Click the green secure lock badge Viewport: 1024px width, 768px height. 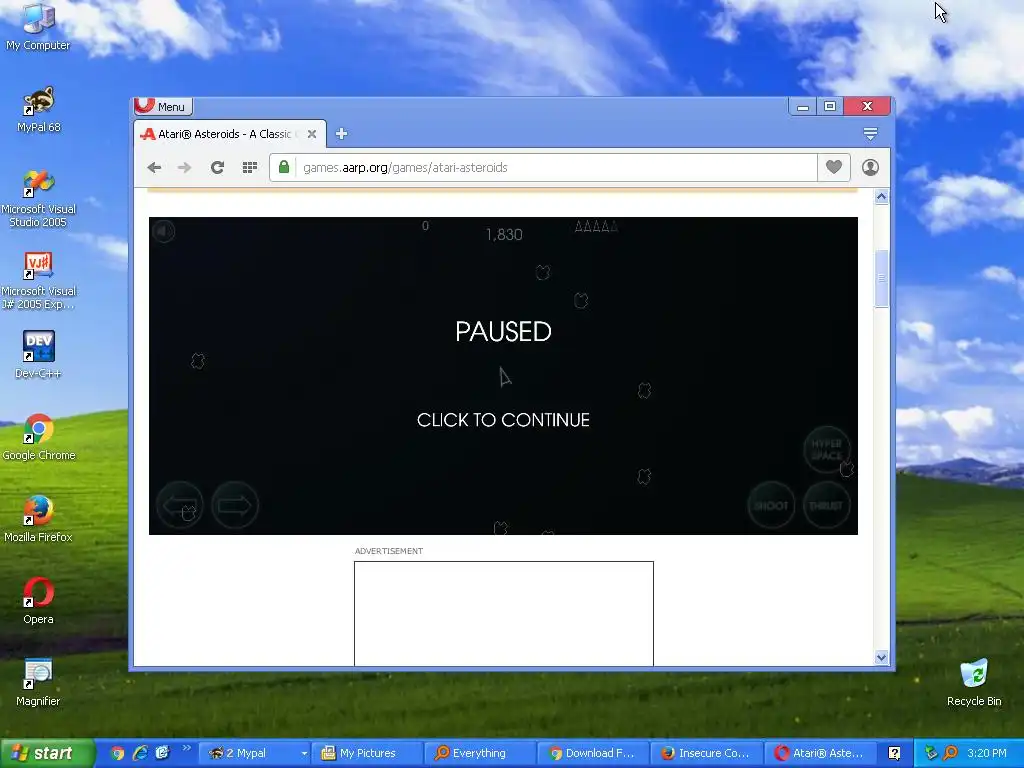coord(283,167)
